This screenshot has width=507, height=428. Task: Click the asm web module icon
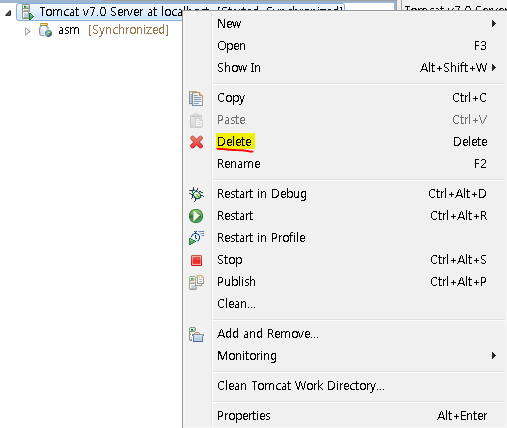pyautogui.click(x=45, y=30)
